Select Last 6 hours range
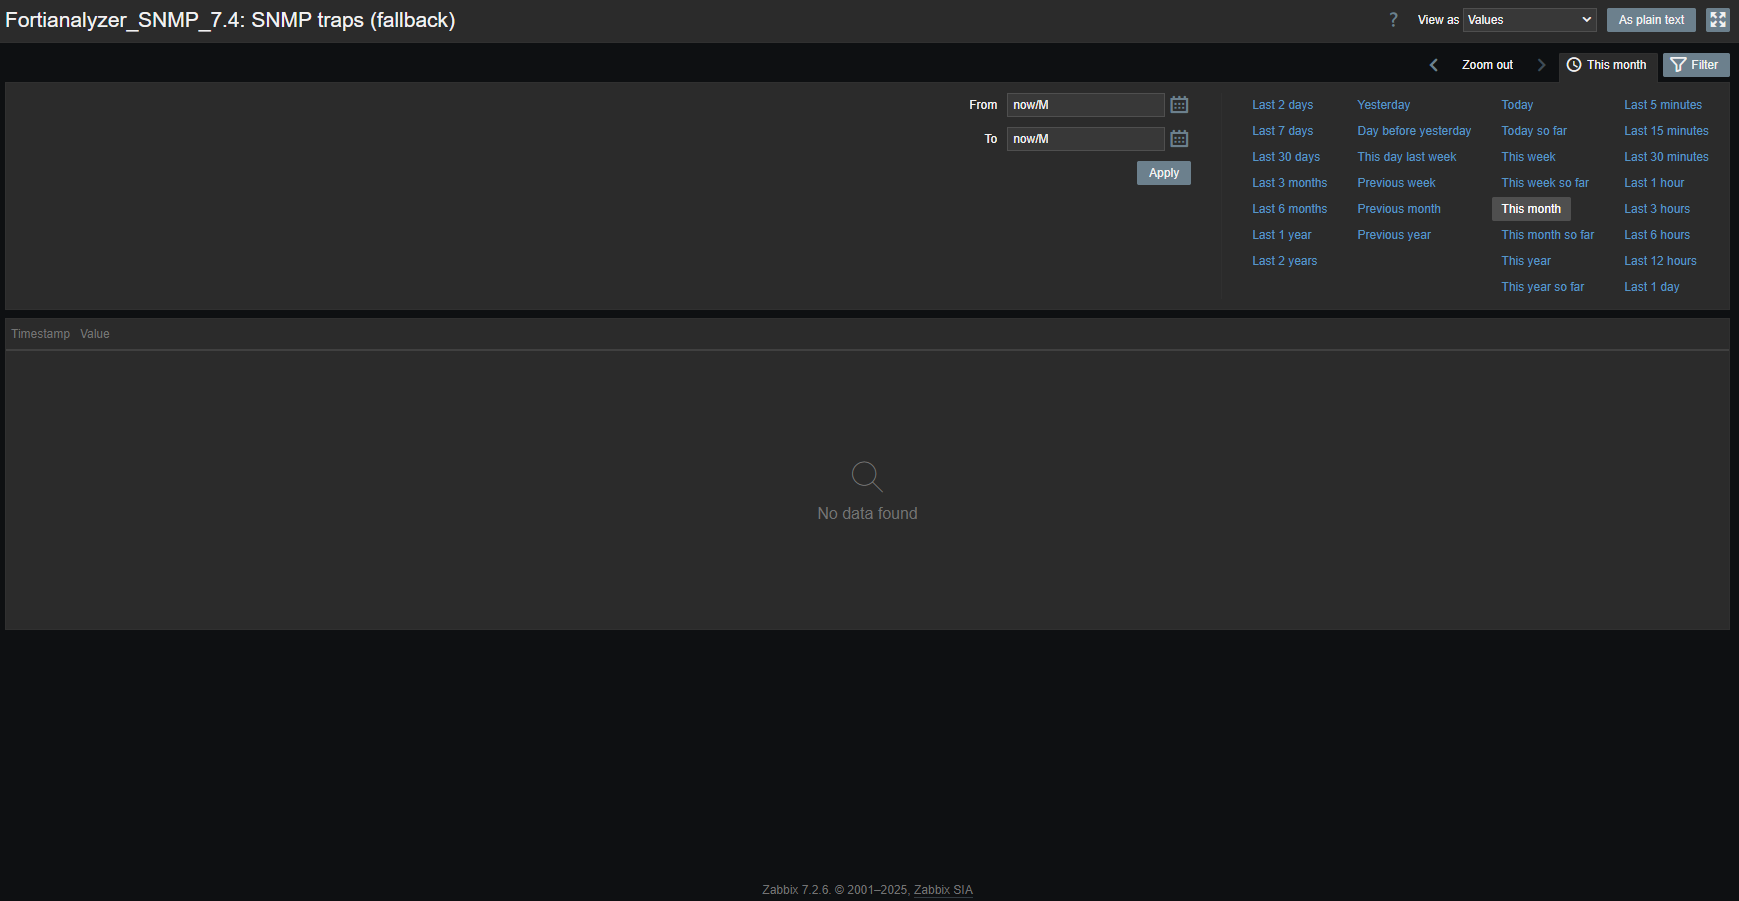 click(1657, 235)
